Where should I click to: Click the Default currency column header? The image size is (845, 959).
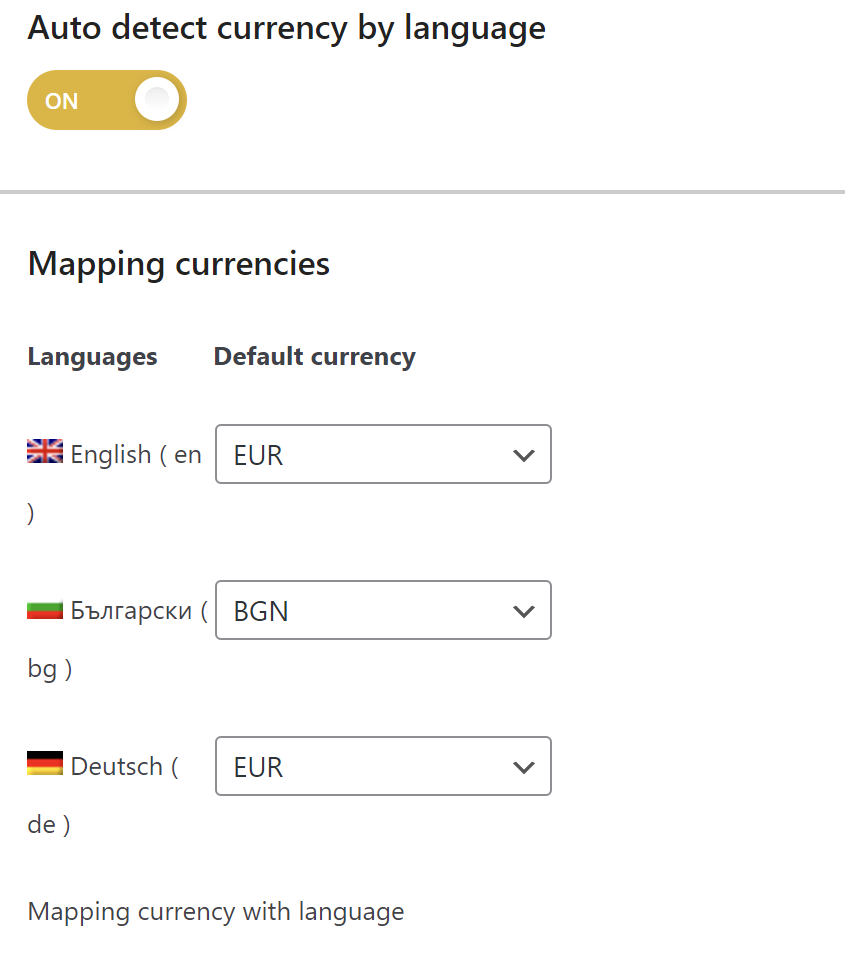314,357
